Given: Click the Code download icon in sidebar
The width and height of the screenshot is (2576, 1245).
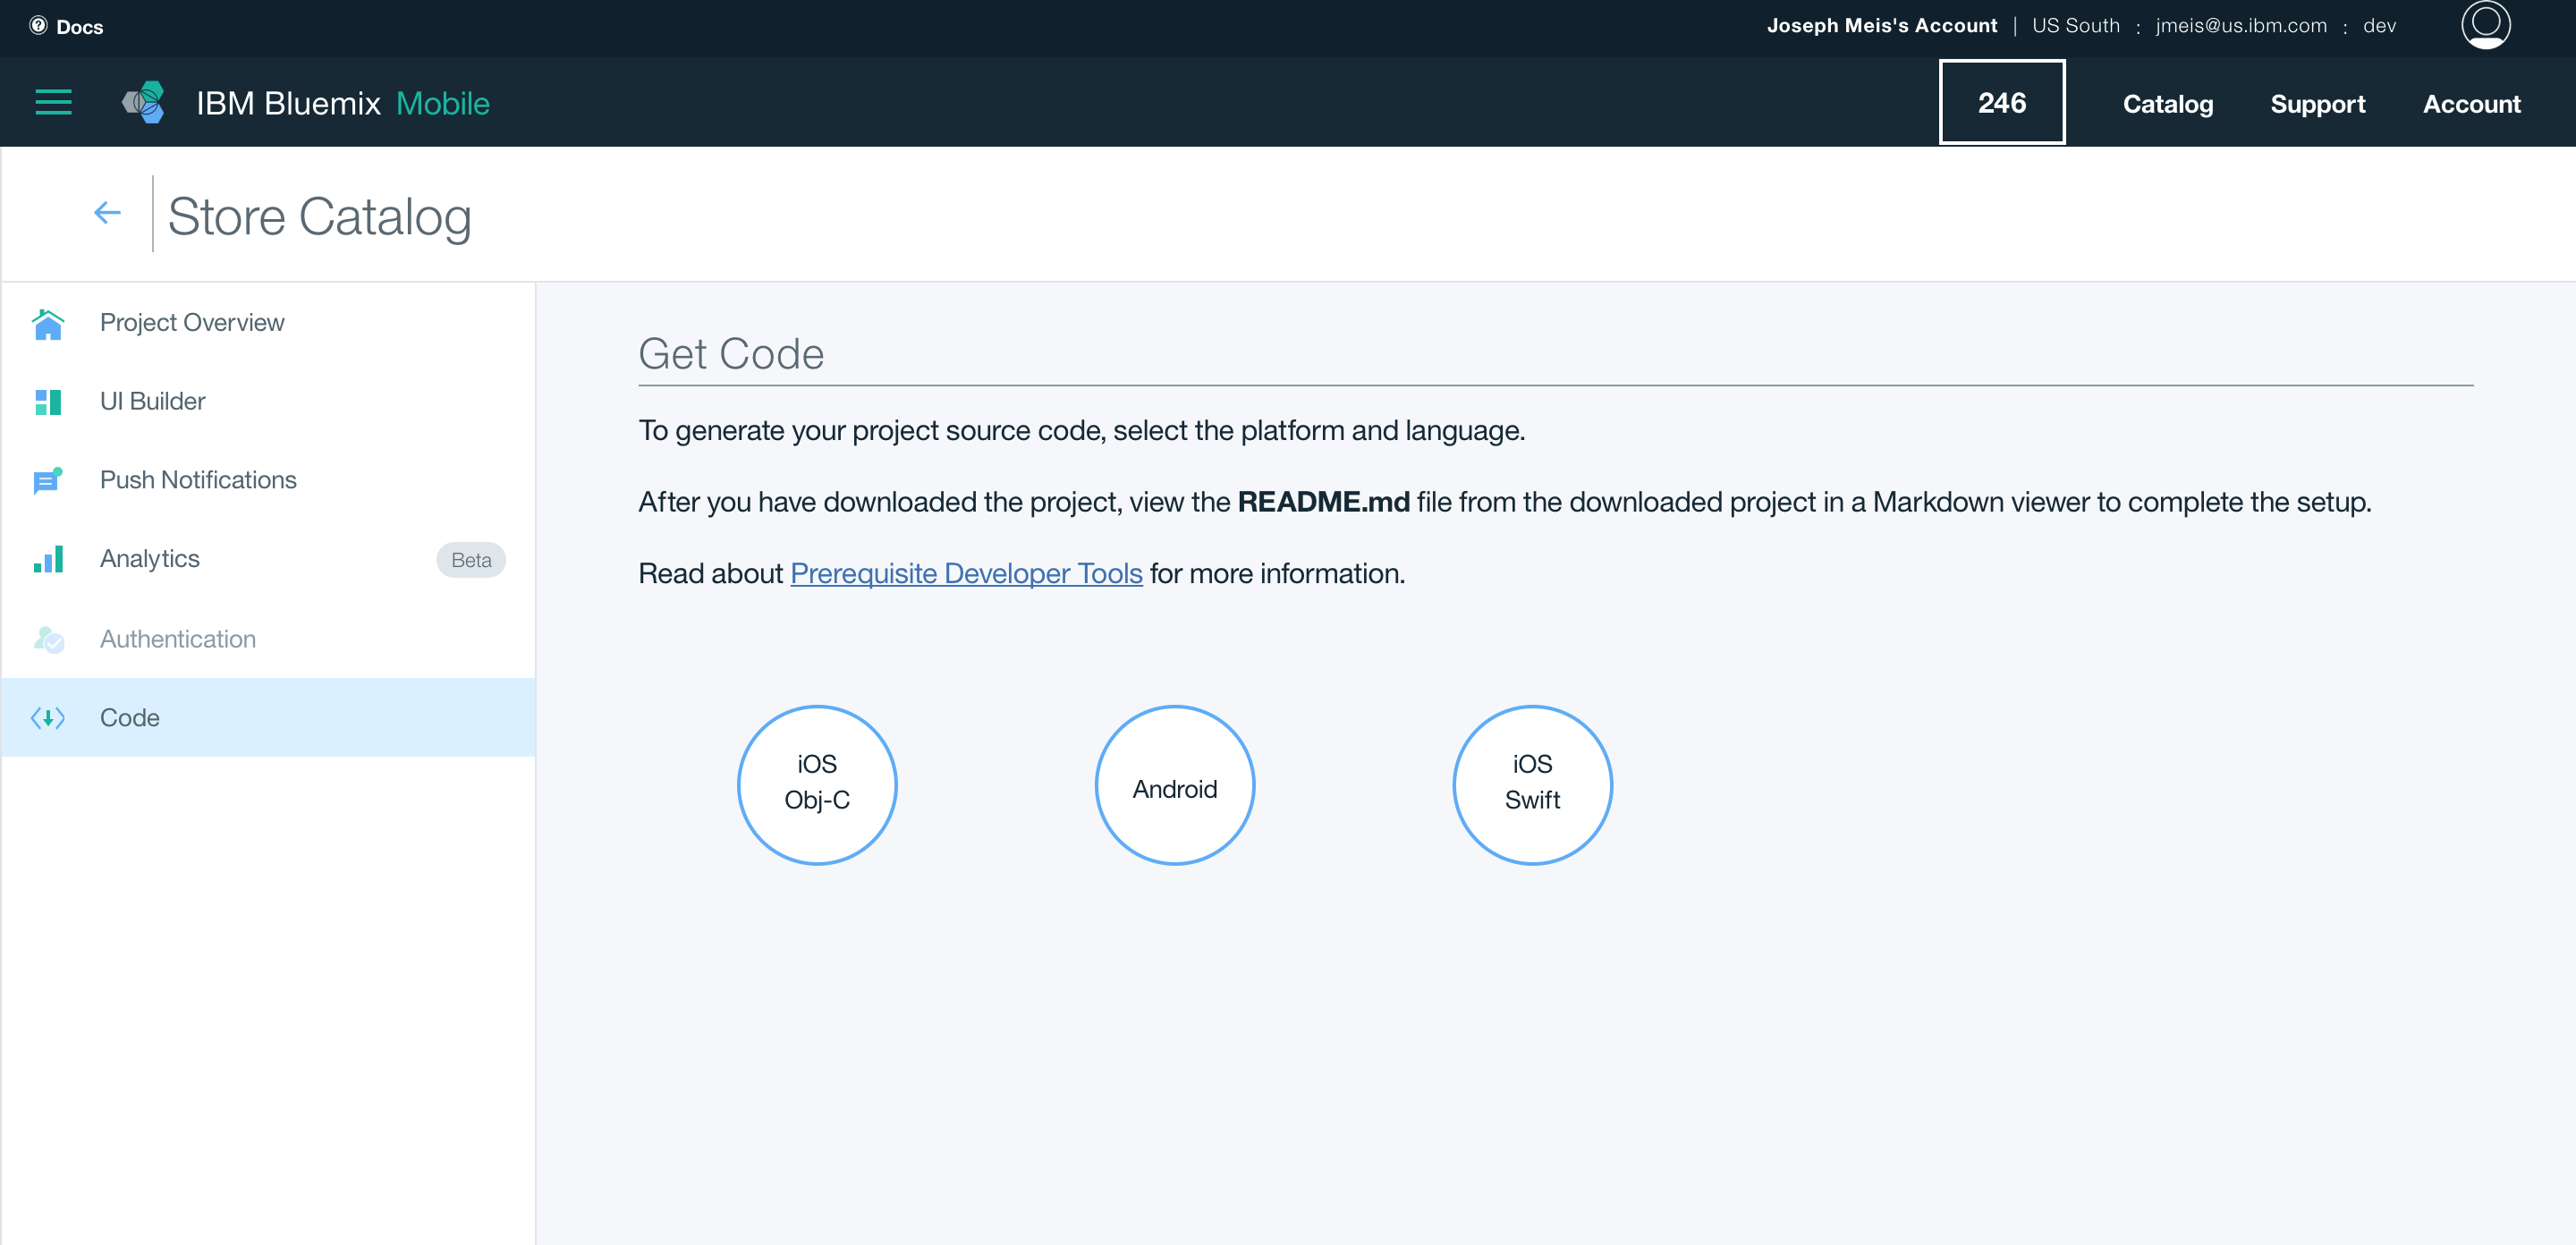Looking at the screenshot, I should point(48,718).
